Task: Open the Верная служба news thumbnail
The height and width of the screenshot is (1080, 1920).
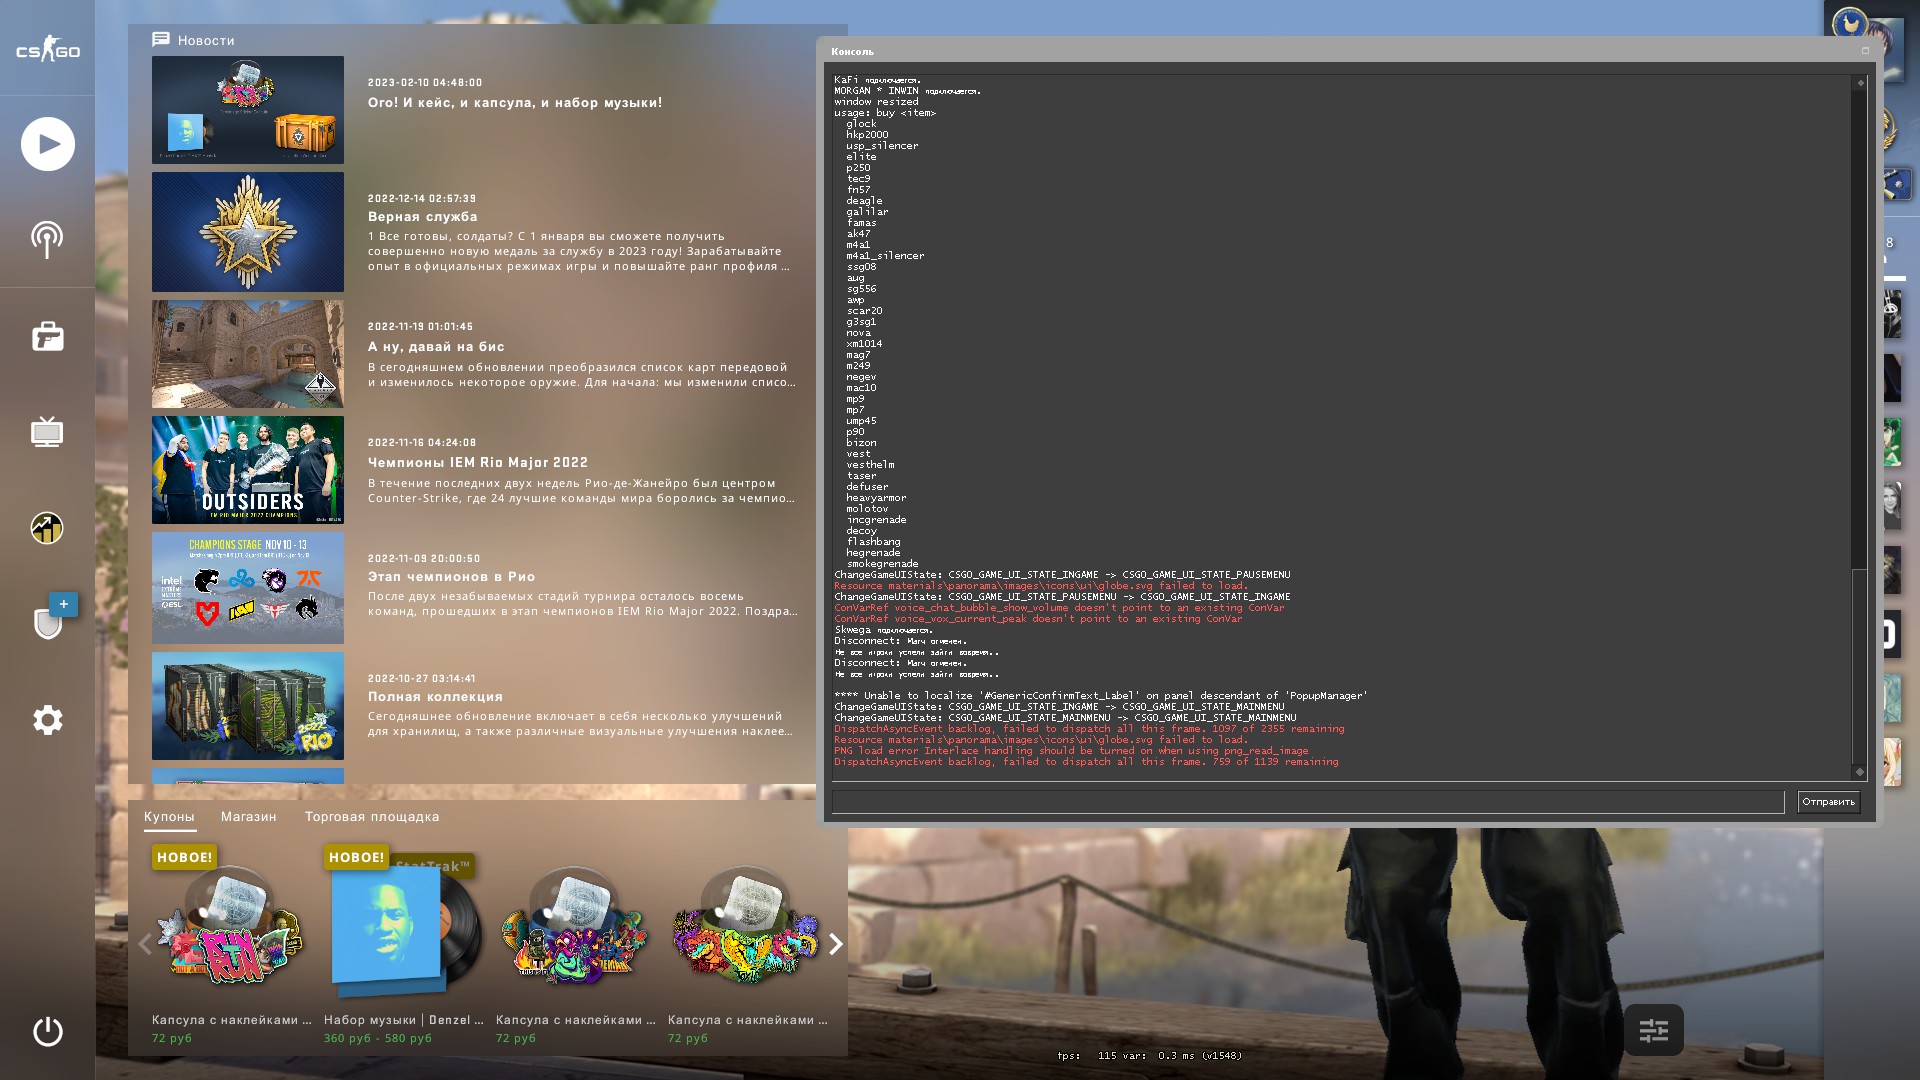Action: tap(248, 232)
